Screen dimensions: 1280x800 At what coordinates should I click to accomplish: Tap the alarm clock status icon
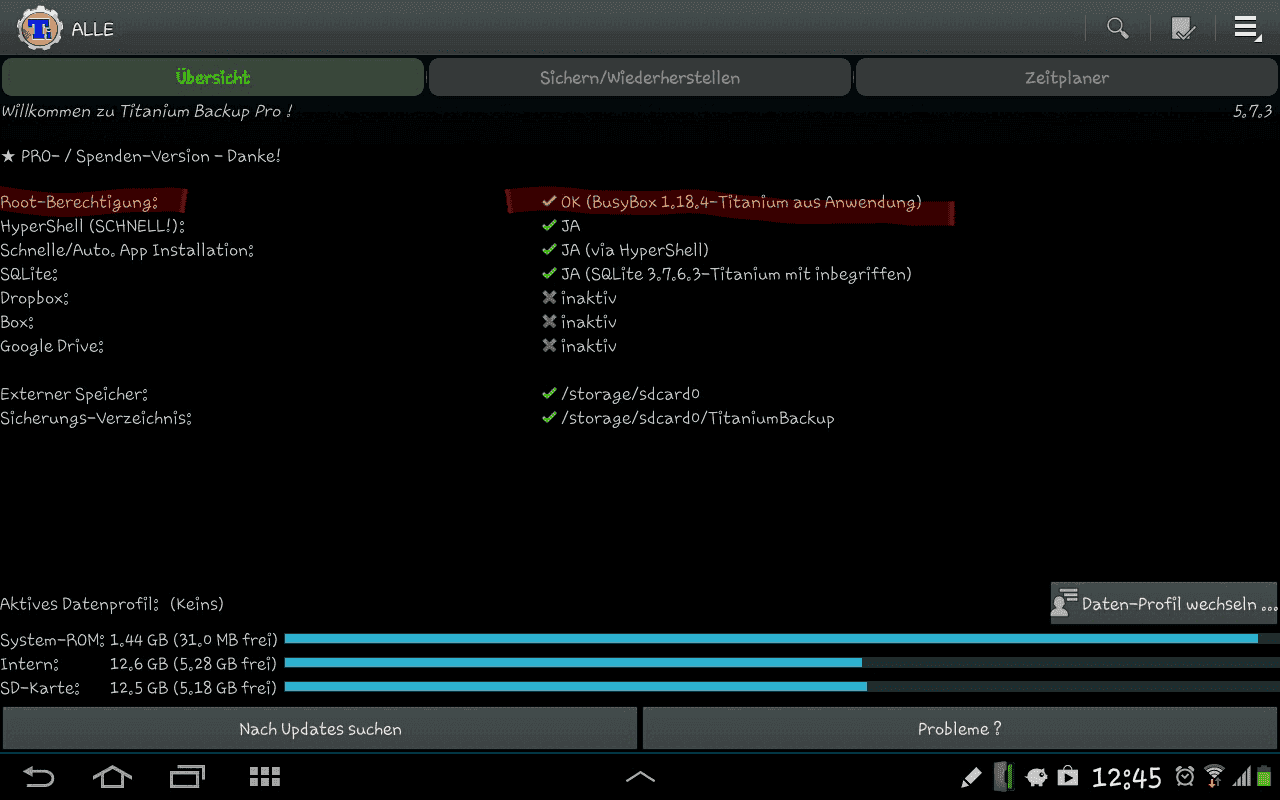pos(1185,777)
